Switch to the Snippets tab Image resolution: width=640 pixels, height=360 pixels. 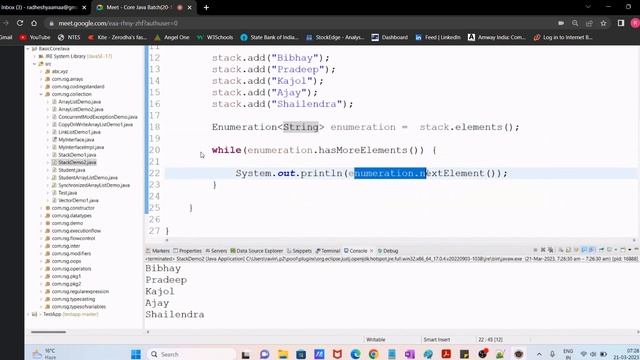(x=299, y=251)
